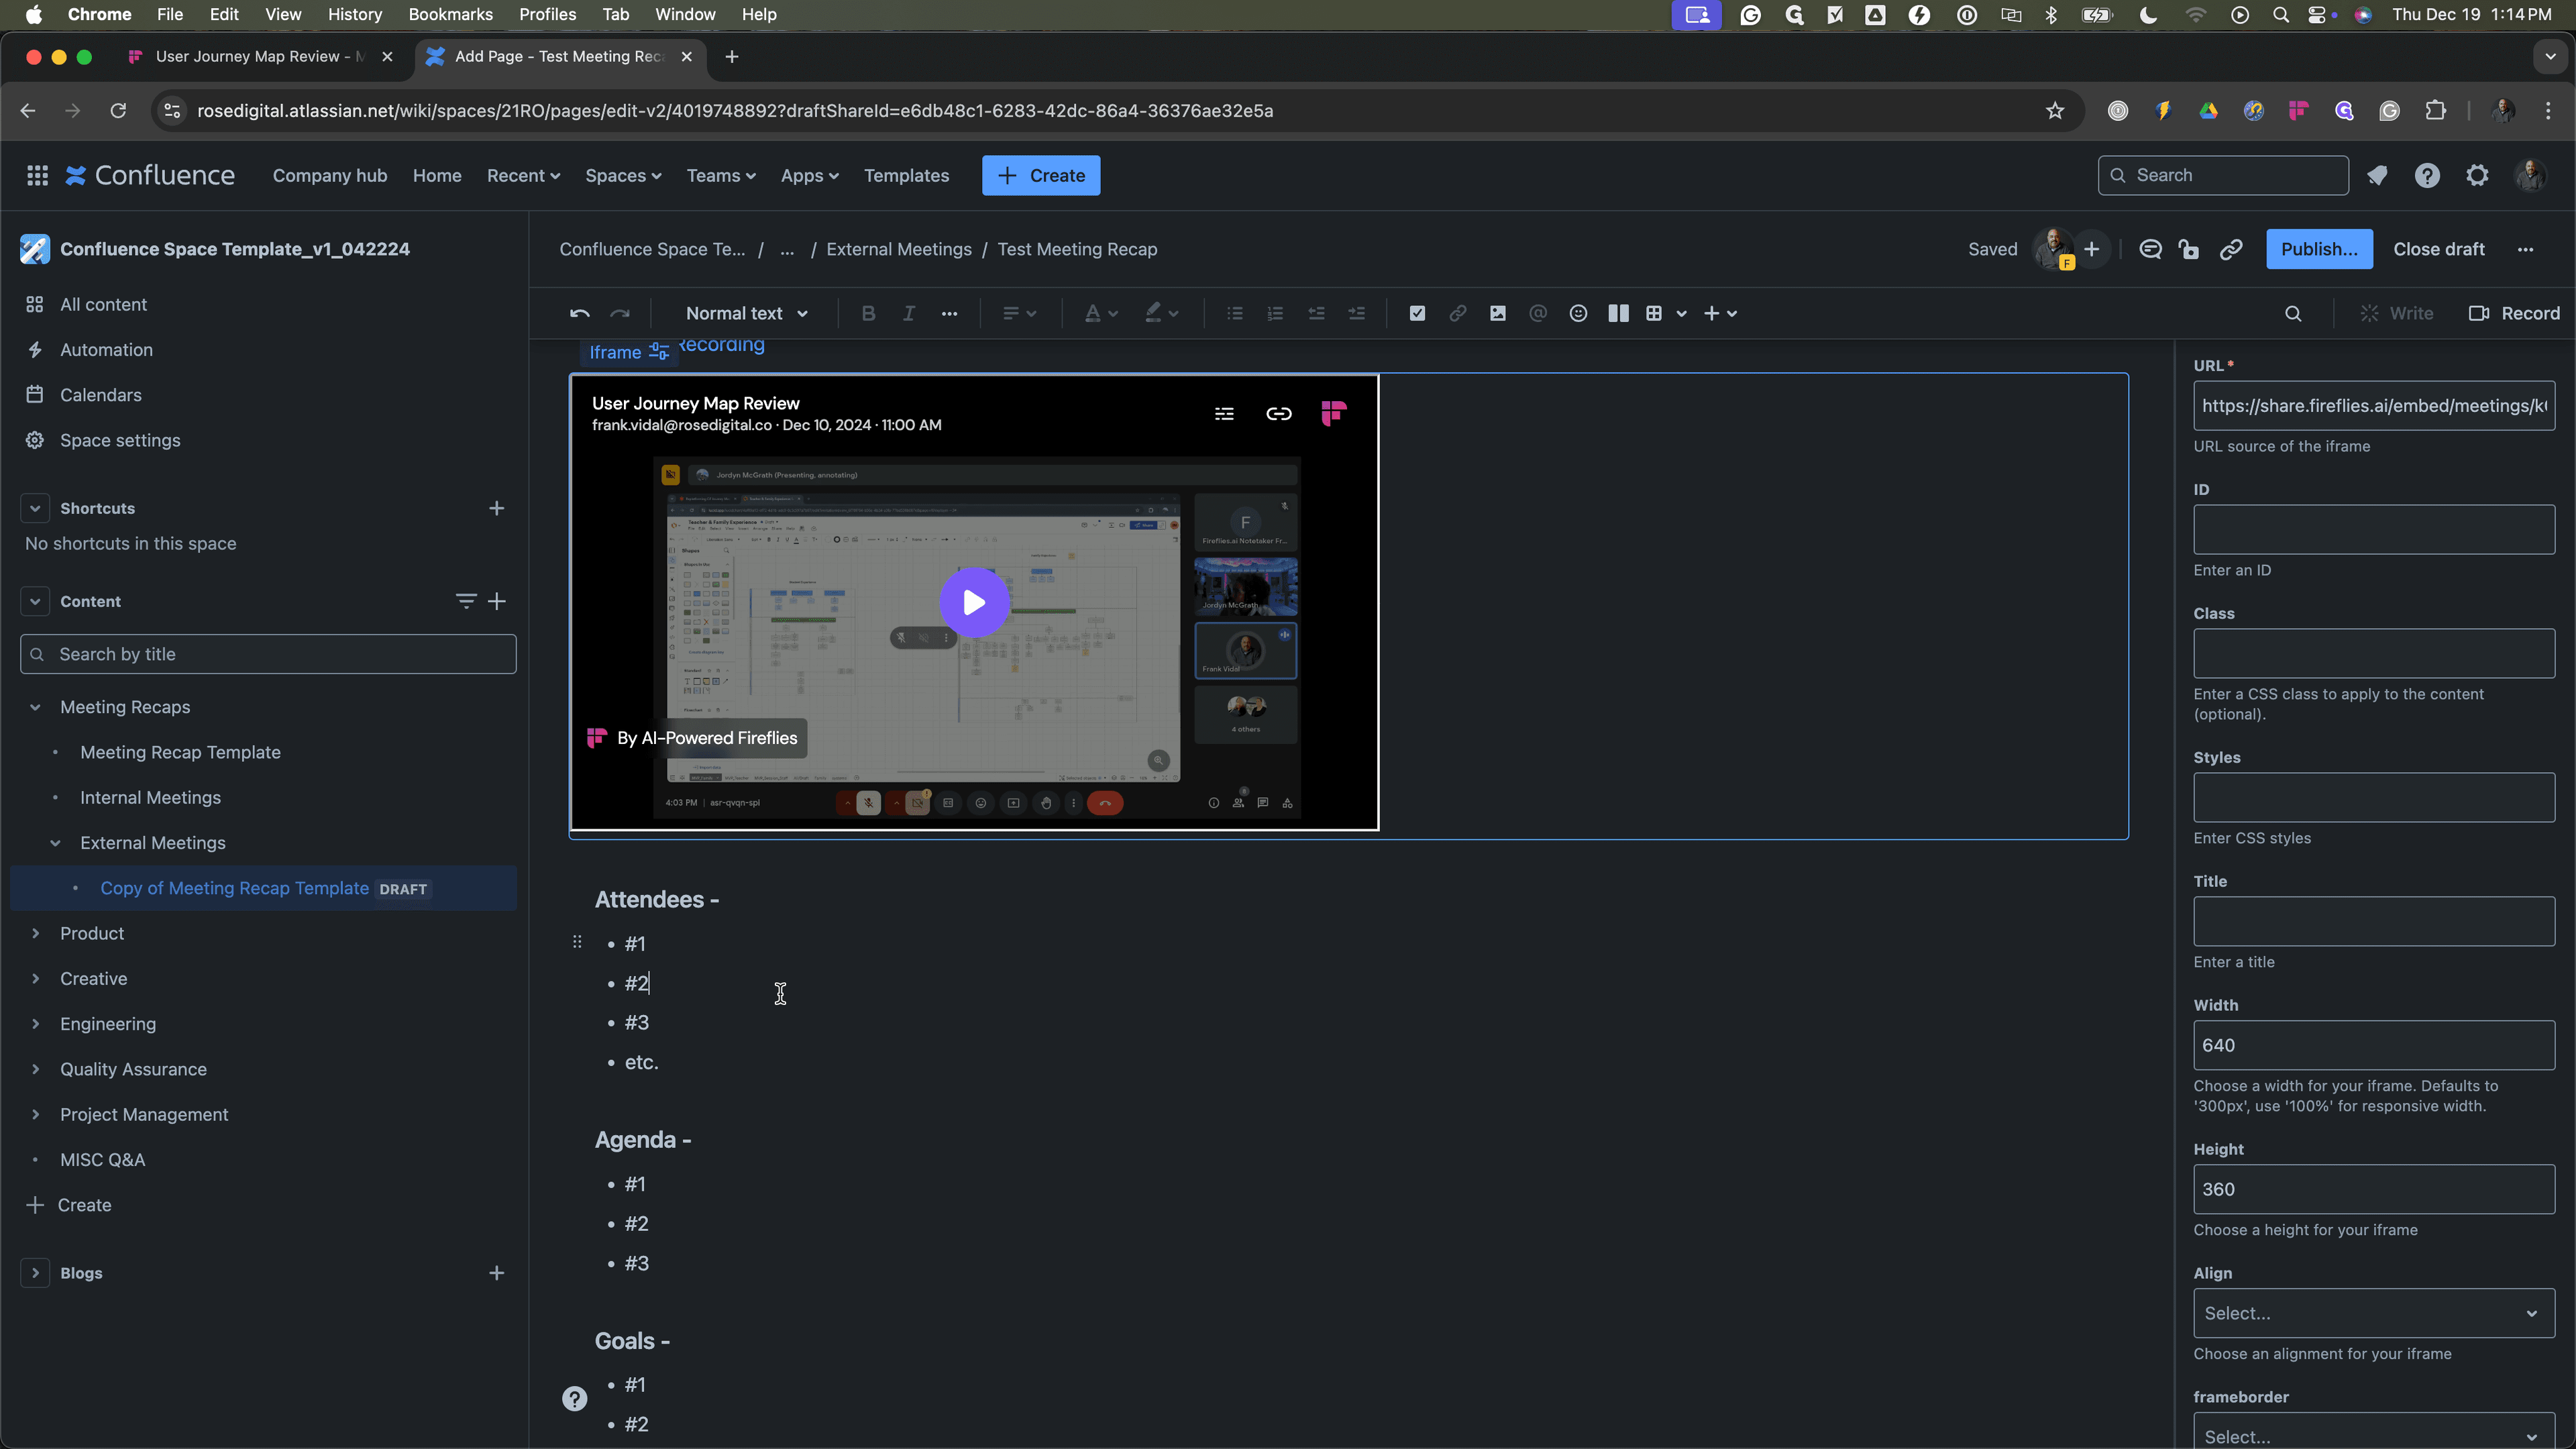
Task: Click the page restrictions lock icon
Action: pos(2189,250)
